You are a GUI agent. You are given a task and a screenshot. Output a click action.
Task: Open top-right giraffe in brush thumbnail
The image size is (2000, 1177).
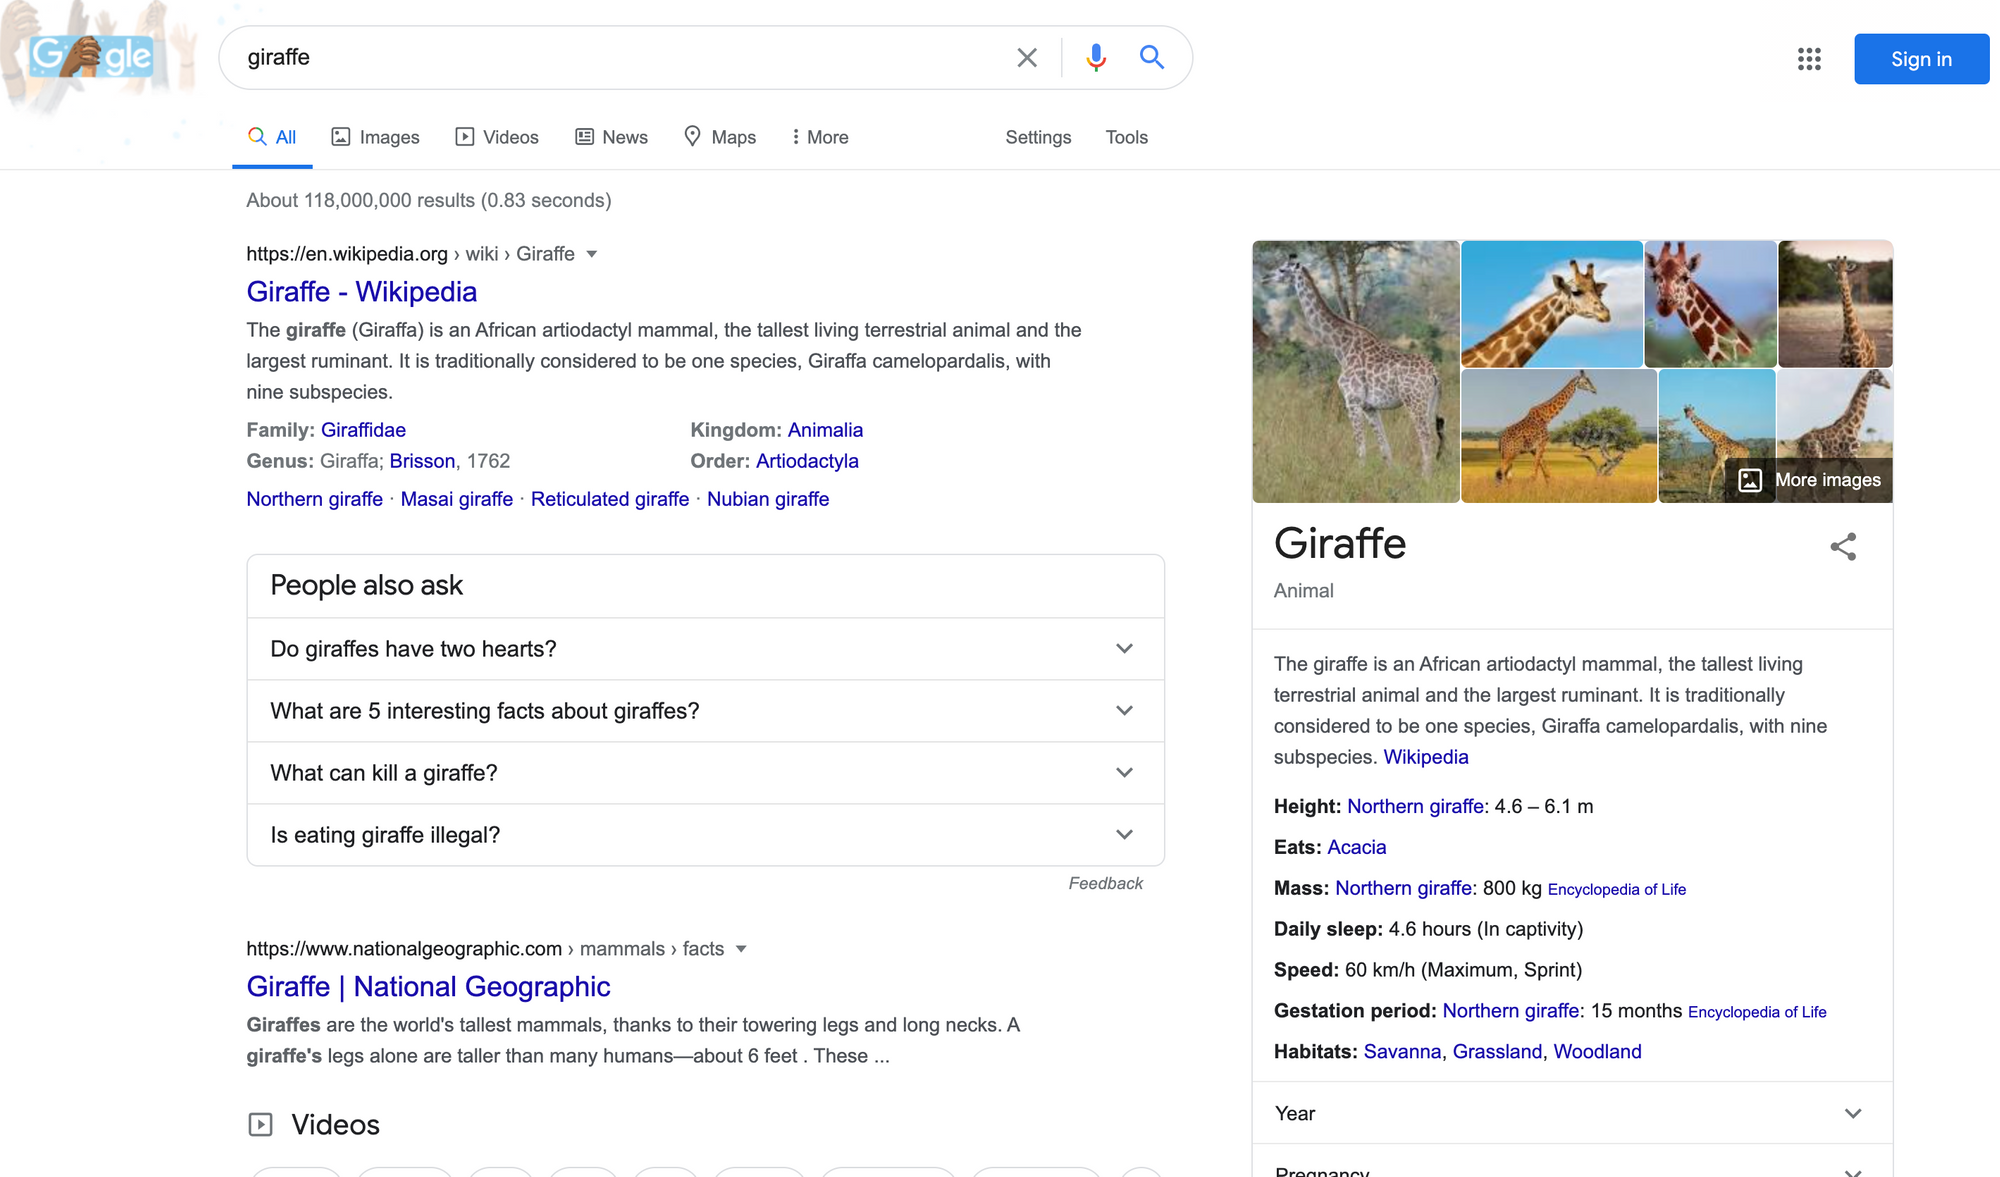point(1835,304)
